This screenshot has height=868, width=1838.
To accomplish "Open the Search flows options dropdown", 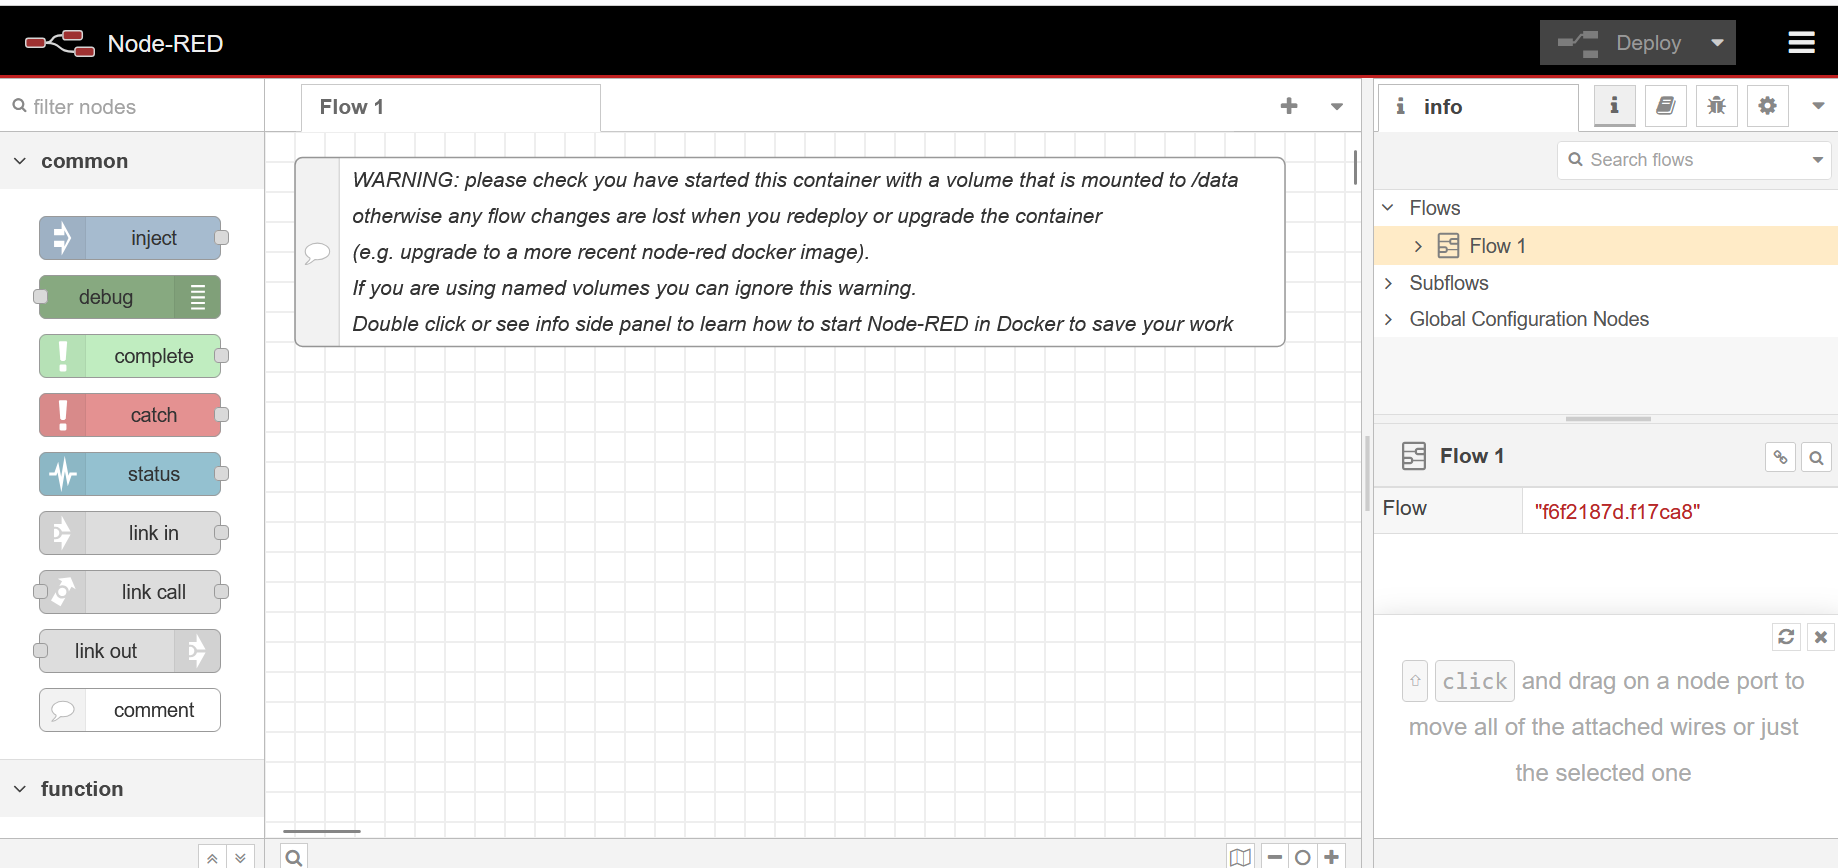I will (x=1818, y=160).
